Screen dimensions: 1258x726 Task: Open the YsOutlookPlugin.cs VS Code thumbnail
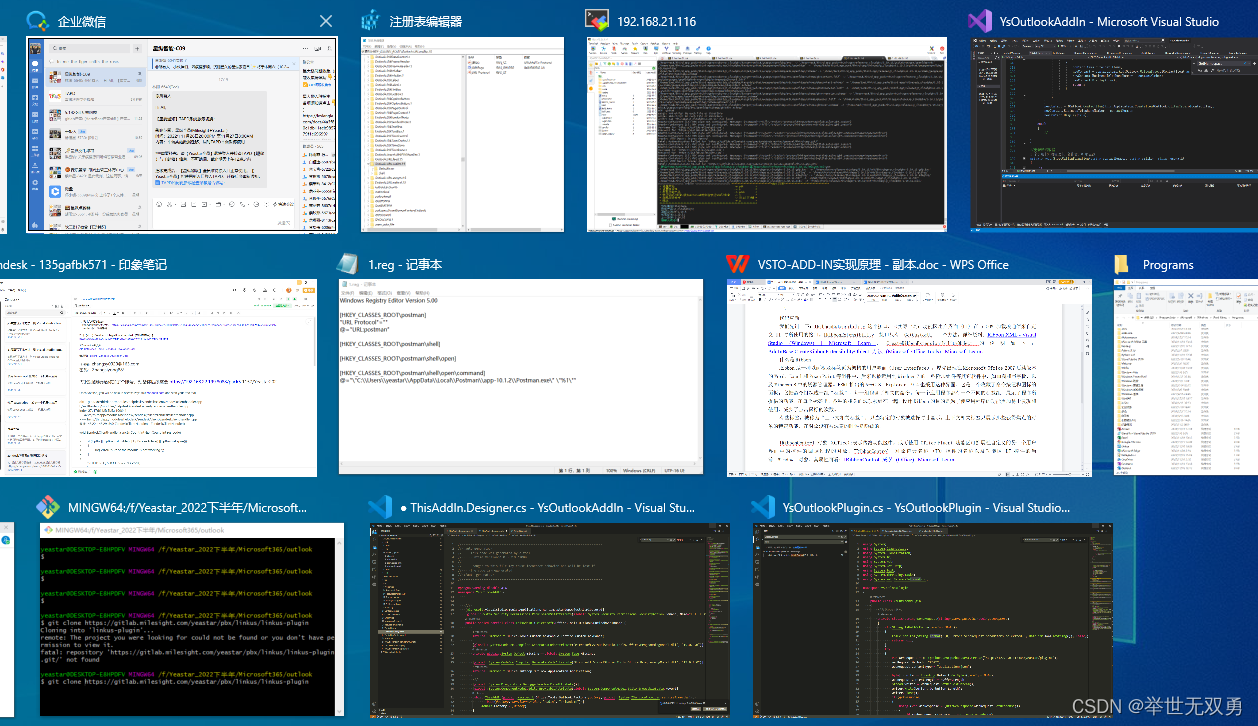pos(933,618)
